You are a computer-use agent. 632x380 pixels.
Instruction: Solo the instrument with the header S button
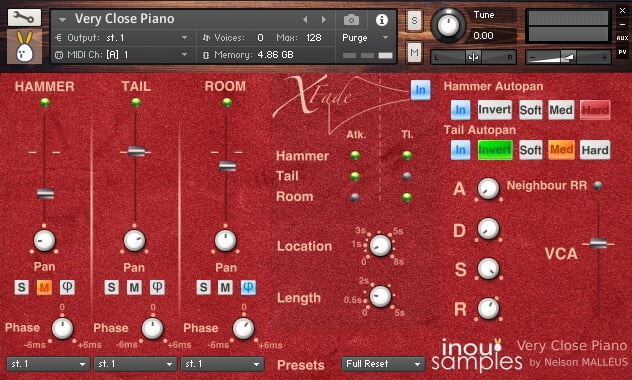[x=414, y=21]
